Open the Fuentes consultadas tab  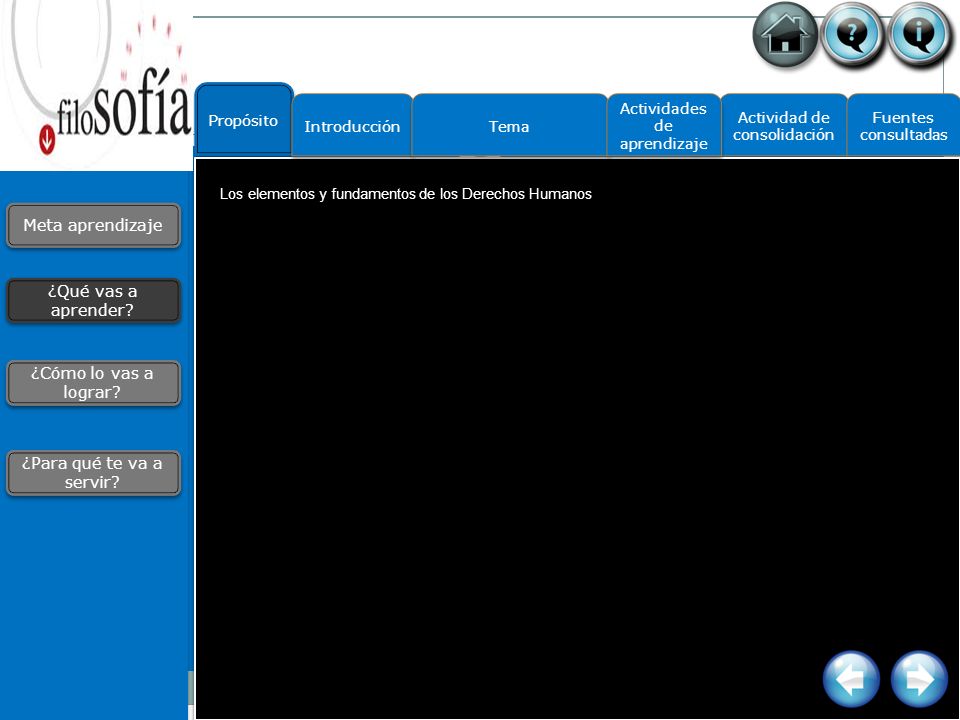click(903, 126)
